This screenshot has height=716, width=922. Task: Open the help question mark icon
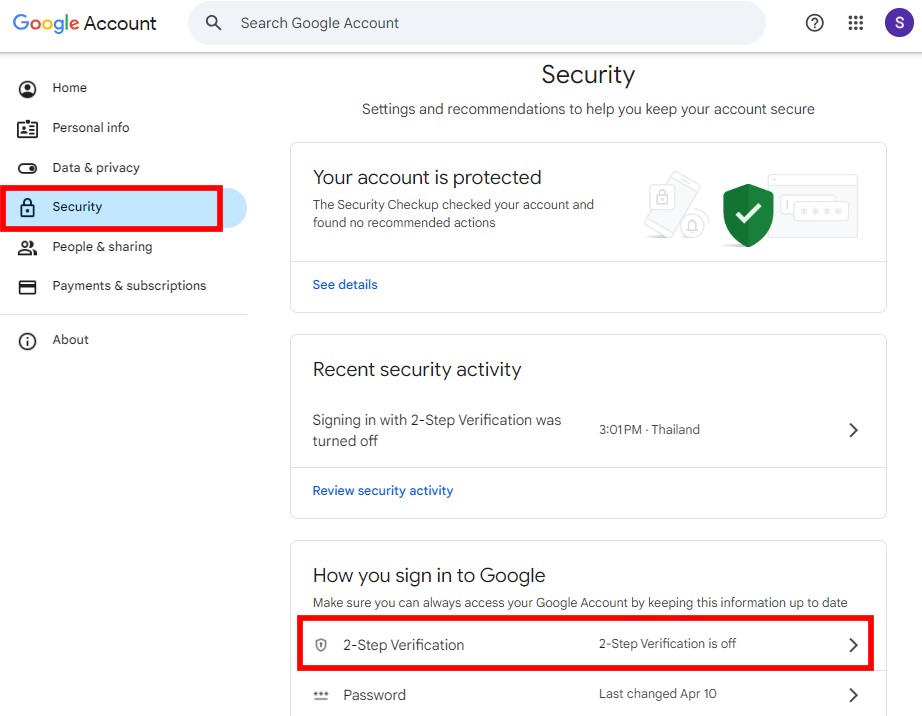(815, 23)
